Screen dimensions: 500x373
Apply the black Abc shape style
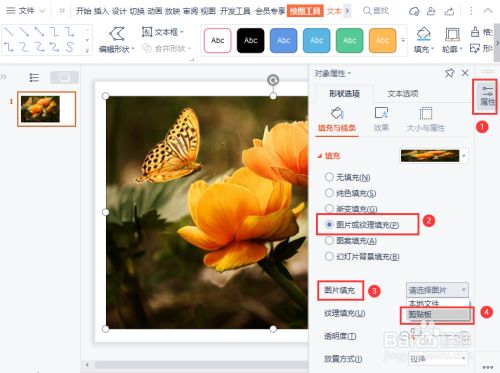coord(250,41)
